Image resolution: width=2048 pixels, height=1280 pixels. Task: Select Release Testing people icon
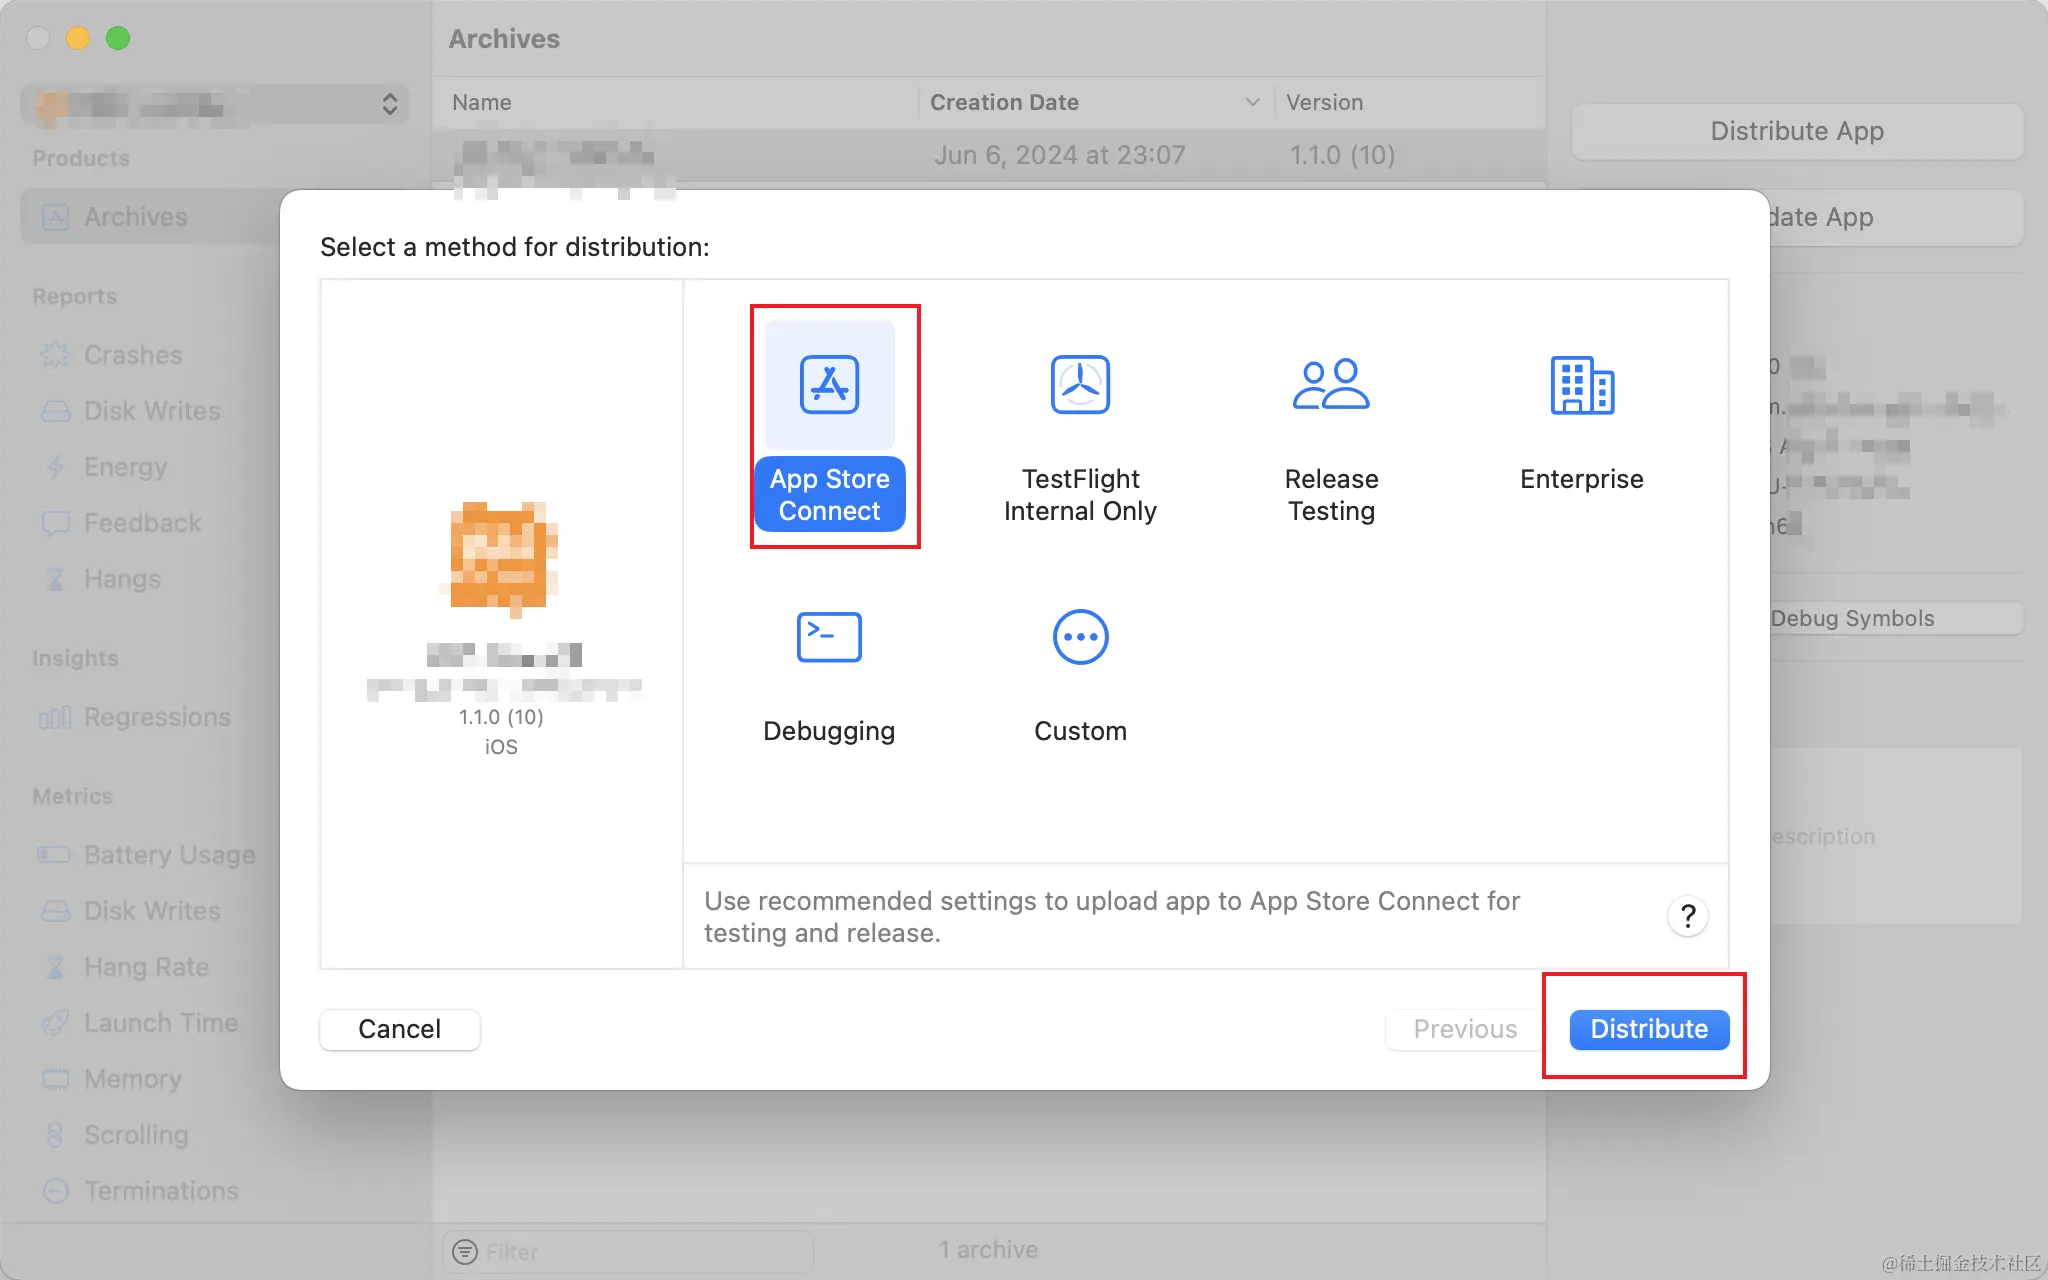(1331, 386)
